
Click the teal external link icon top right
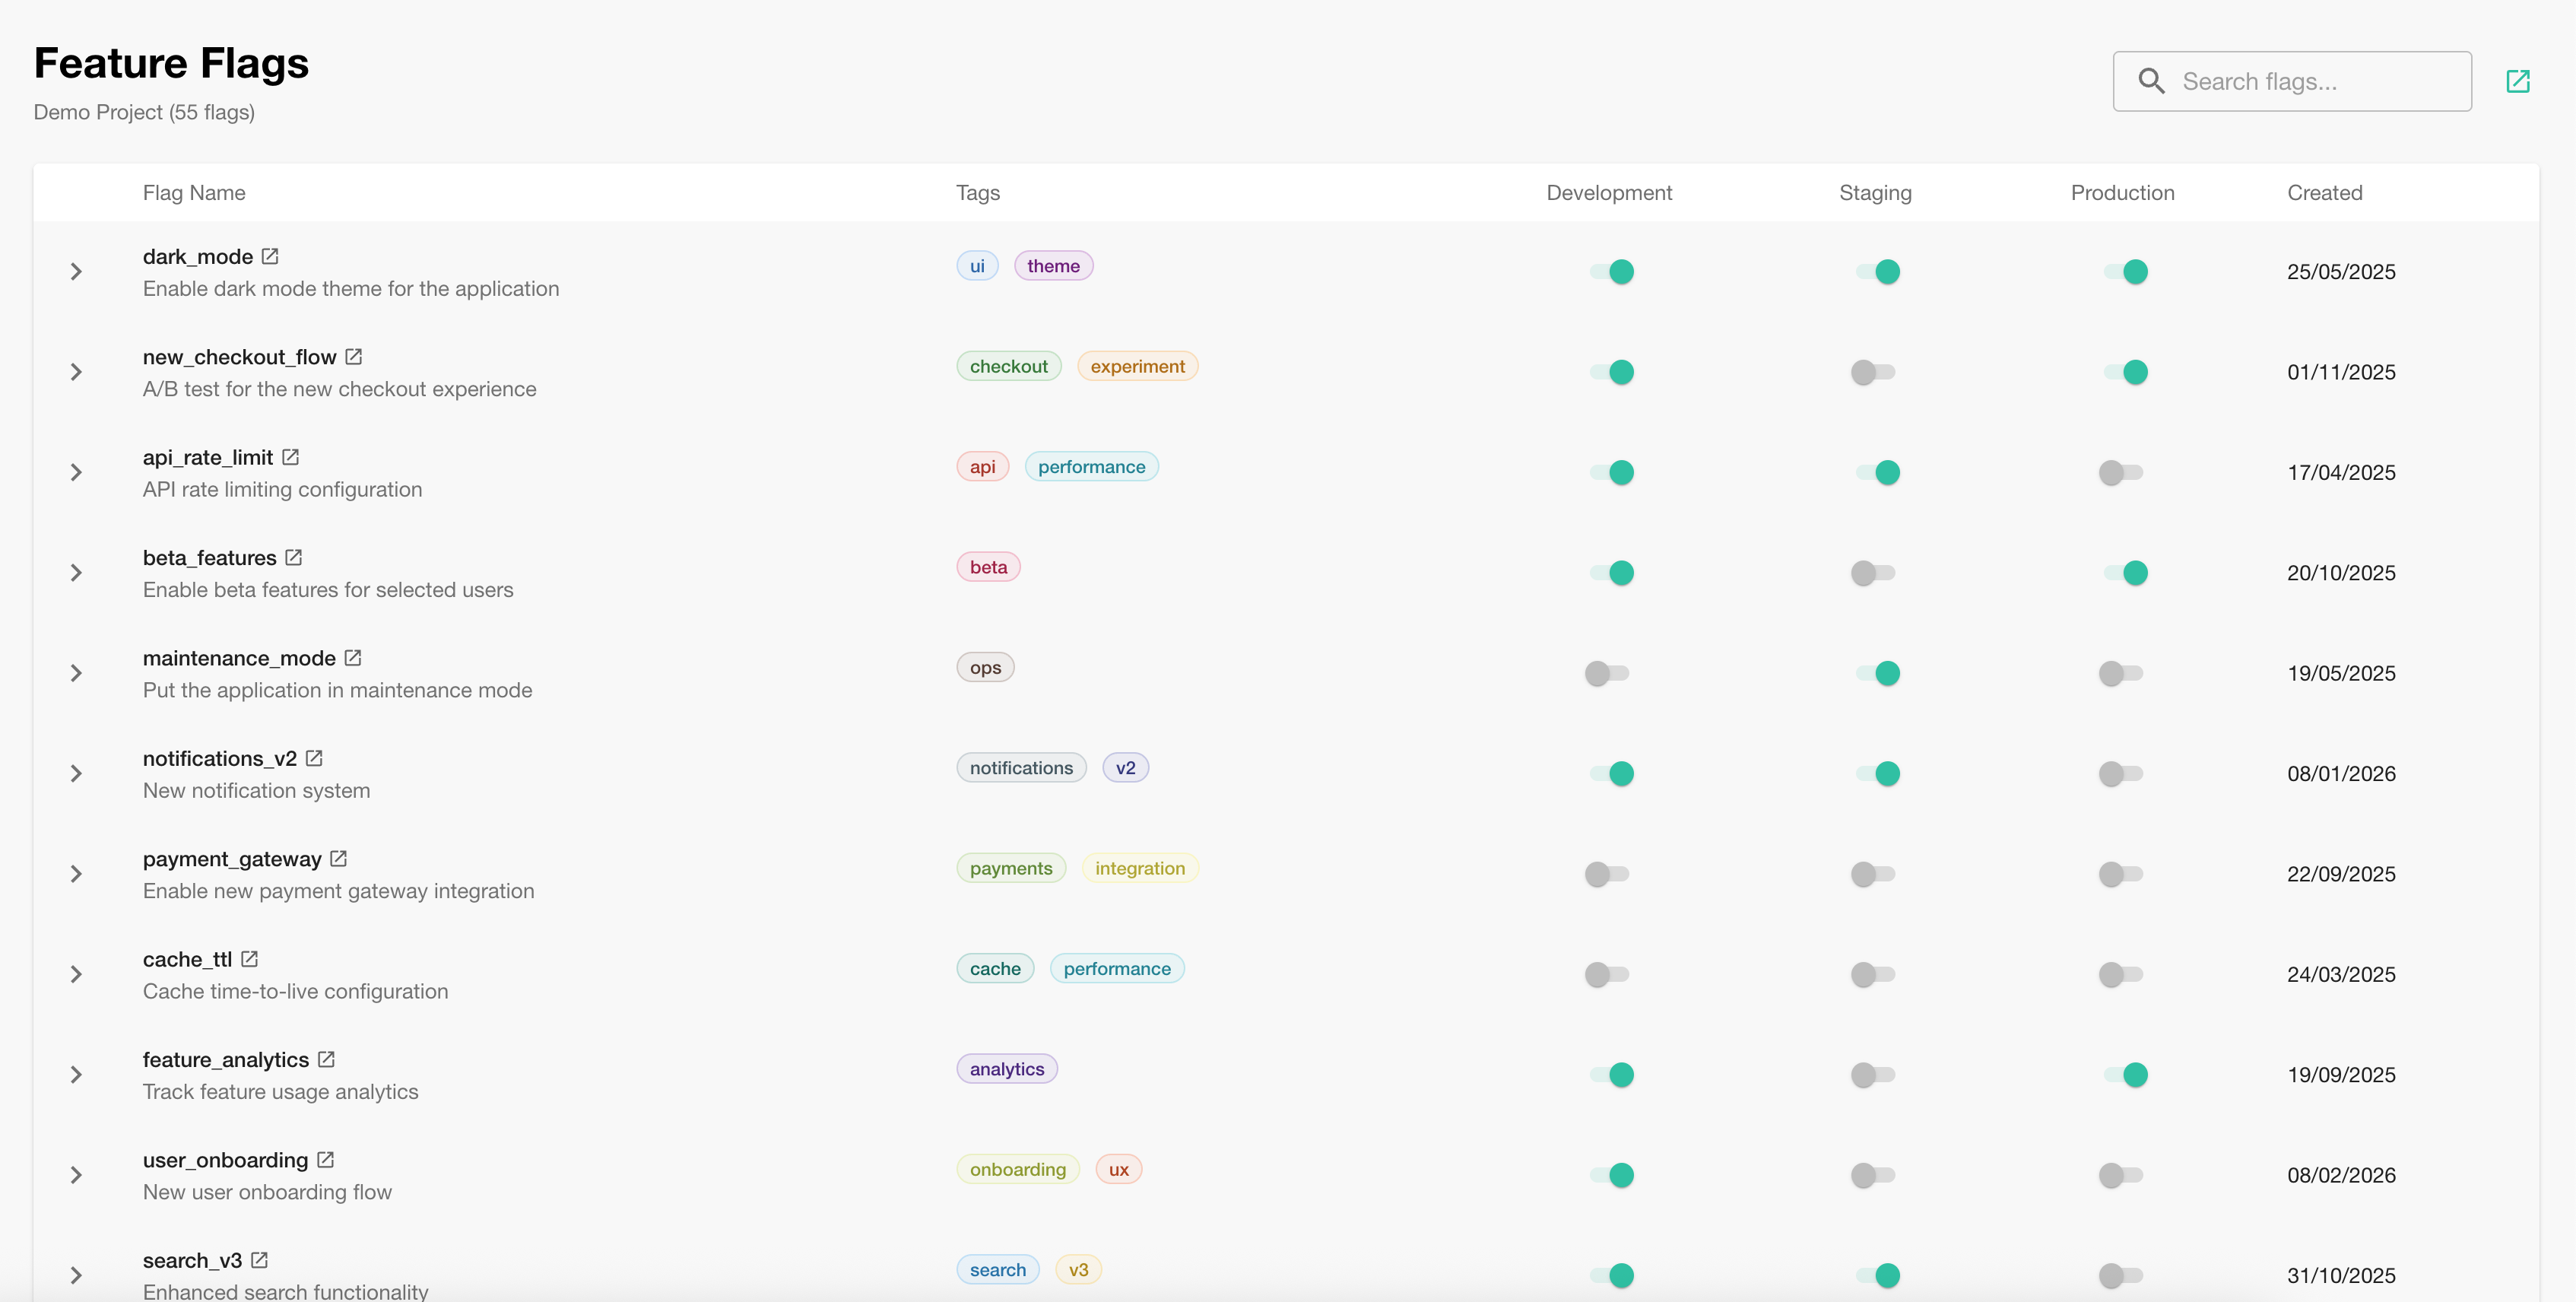(x=2519, y=81)
